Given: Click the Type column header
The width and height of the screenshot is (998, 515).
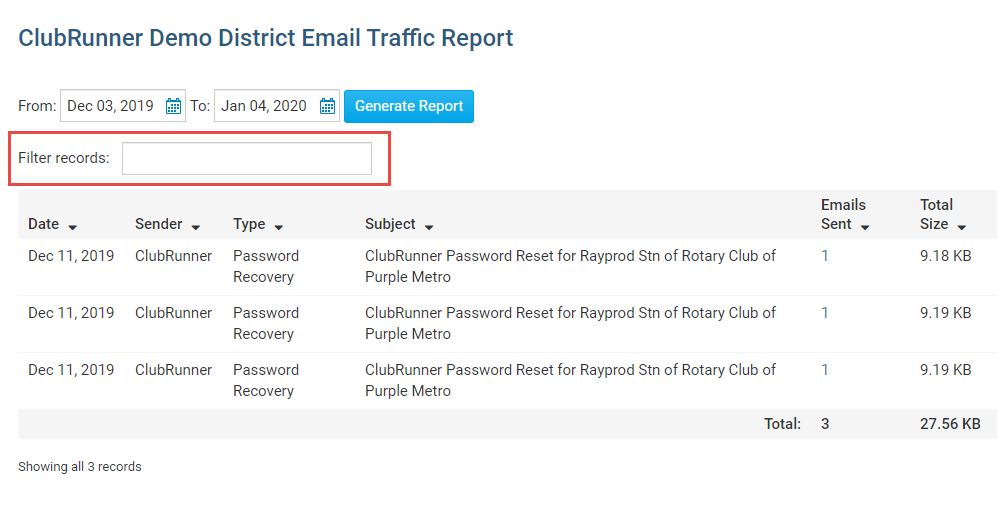Looking at the screenshot, I should pos(249,225).
